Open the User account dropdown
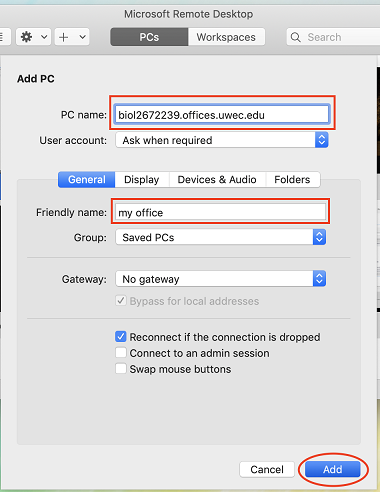This screenshot has width=380, height=492. coord(222,140)
